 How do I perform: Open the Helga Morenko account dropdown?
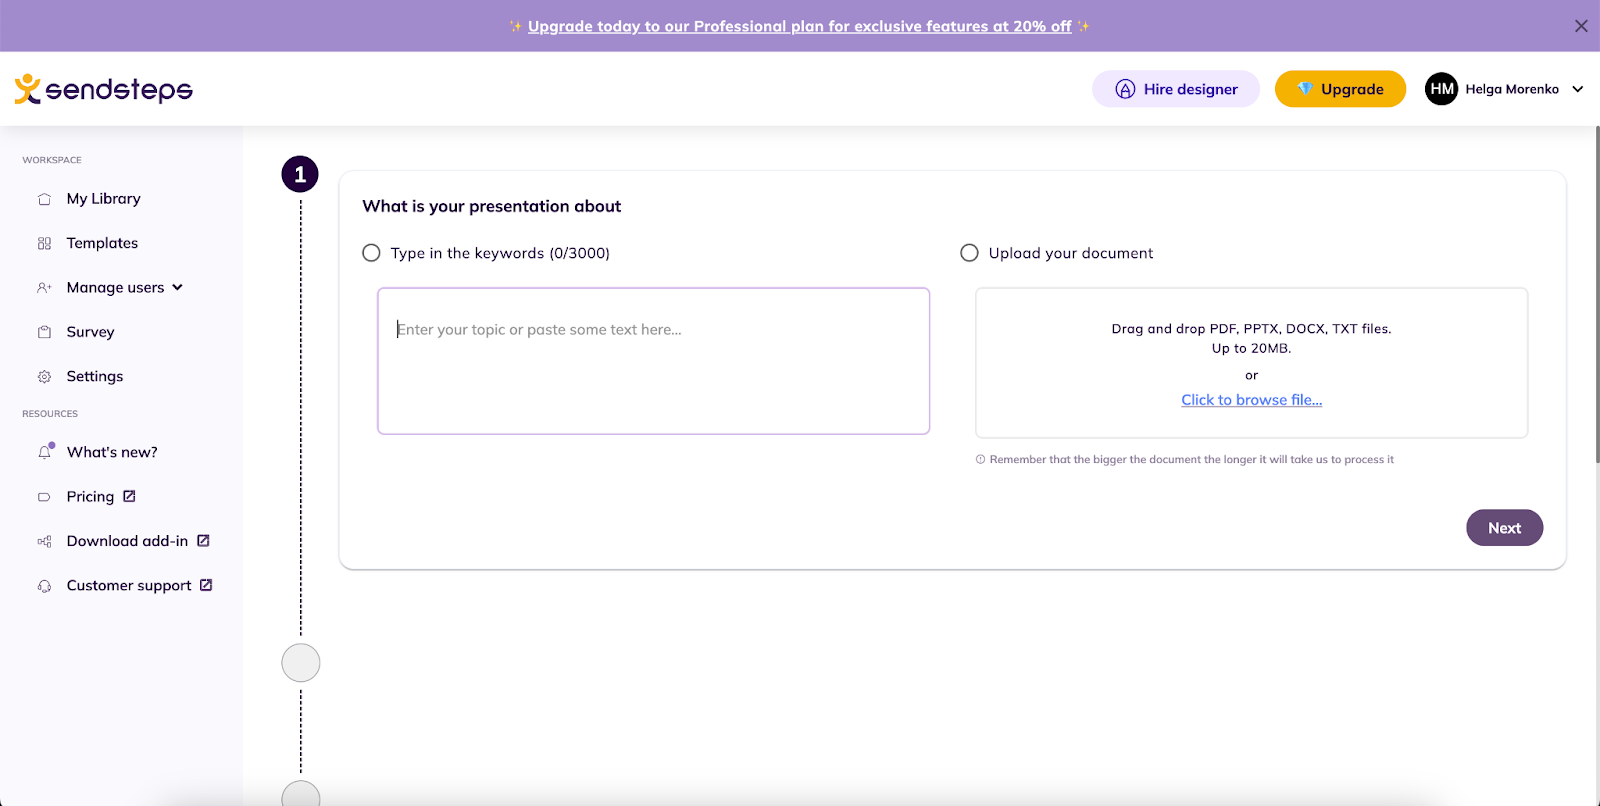click(x=1578, y=89)
